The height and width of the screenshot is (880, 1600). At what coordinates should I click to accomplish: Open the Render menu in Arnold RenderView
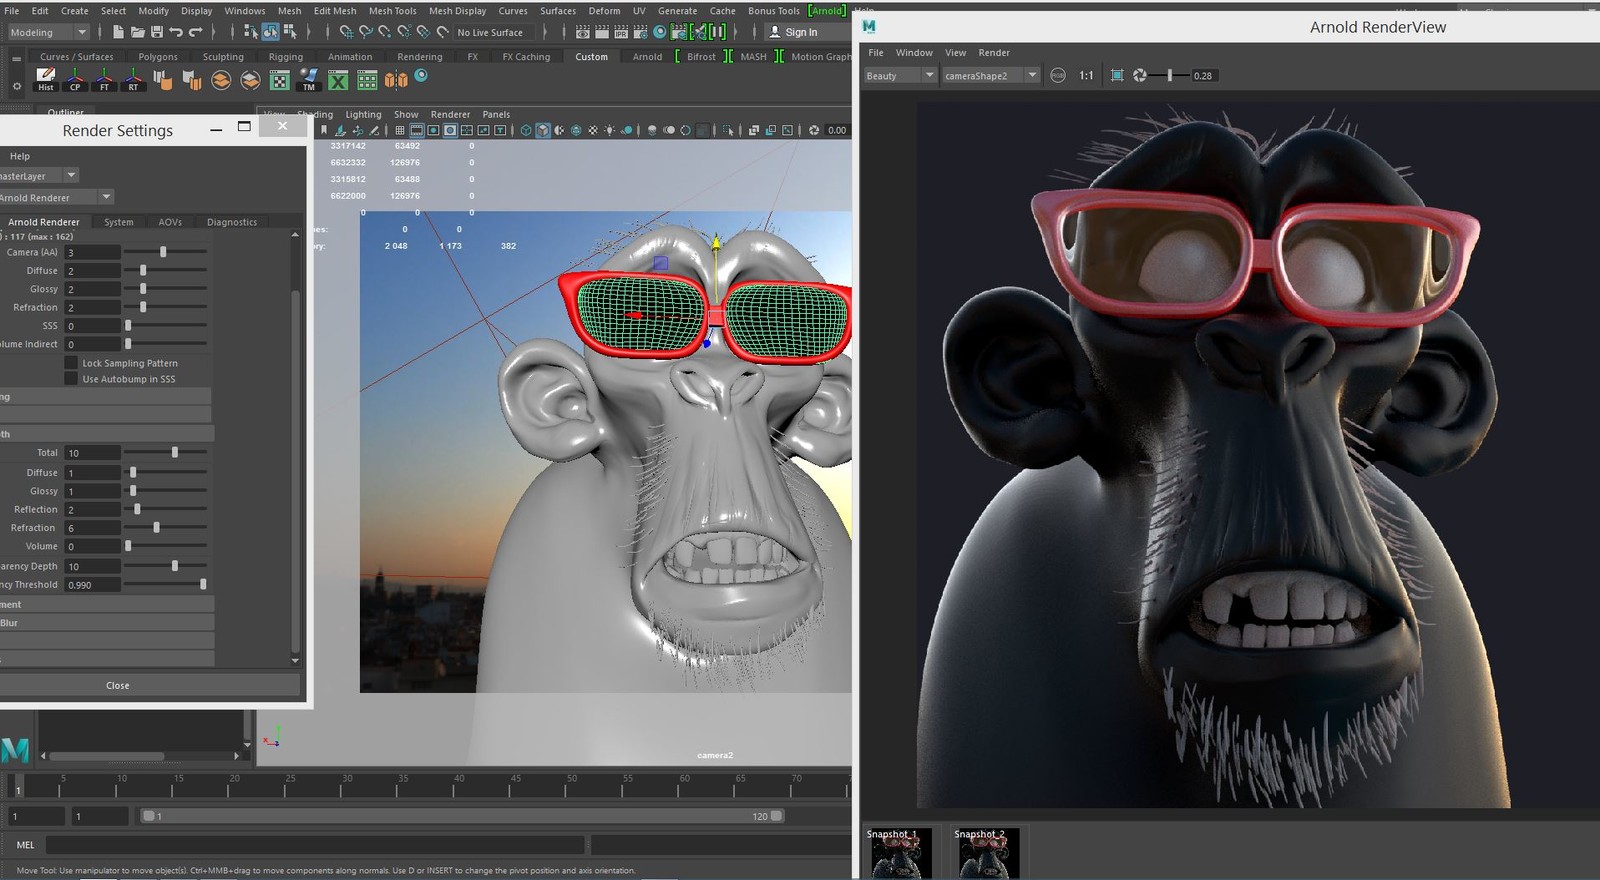[994, 52]
